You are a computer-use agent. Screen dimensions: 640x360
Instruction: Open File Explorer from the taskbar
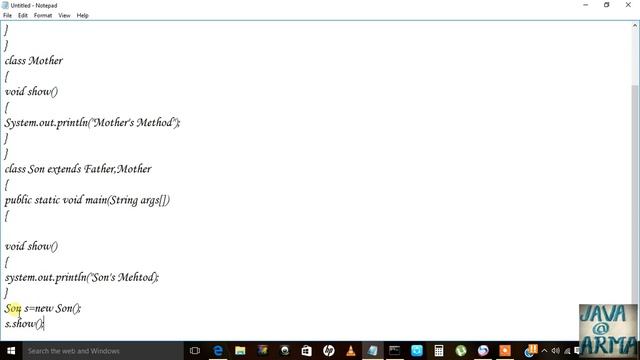tap(240, 351)
